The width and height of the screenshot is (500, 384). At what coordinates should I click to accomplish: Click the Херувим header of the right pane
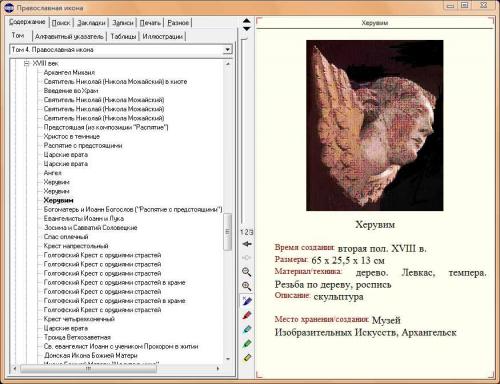(375, 23)
